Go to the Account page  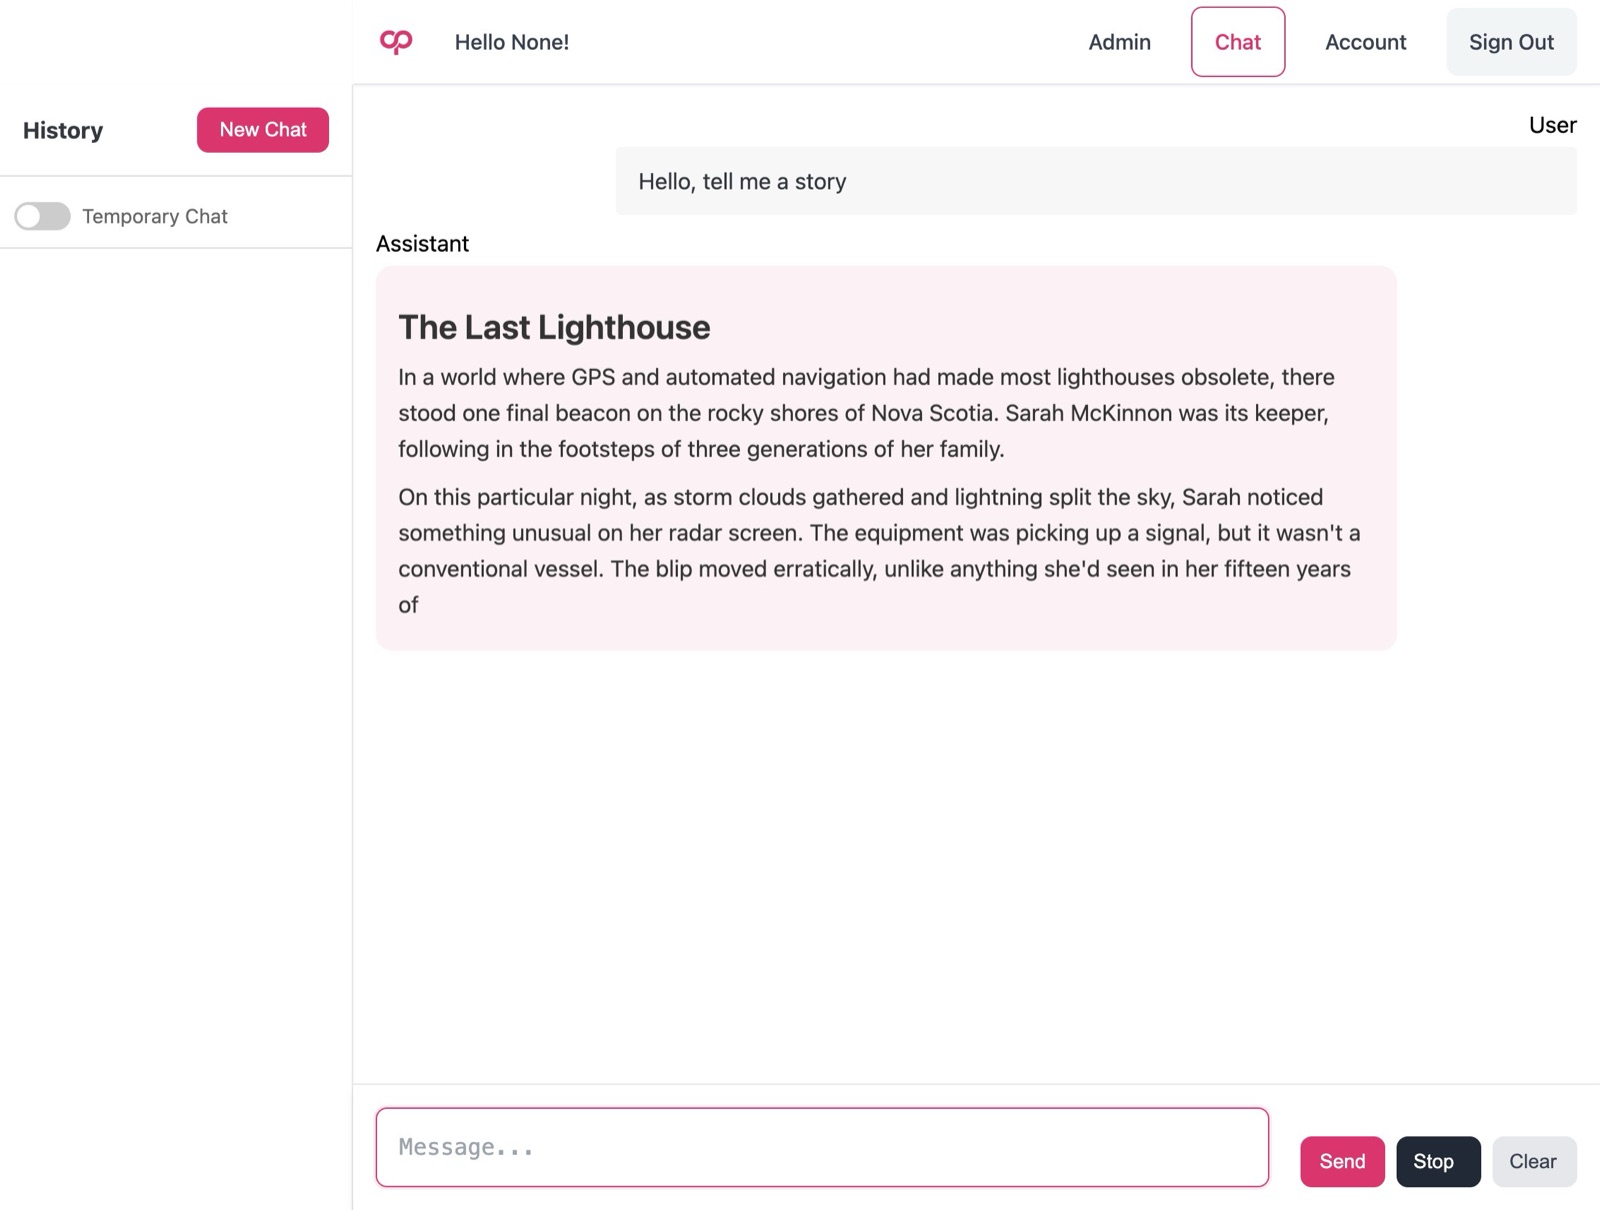1365,42
